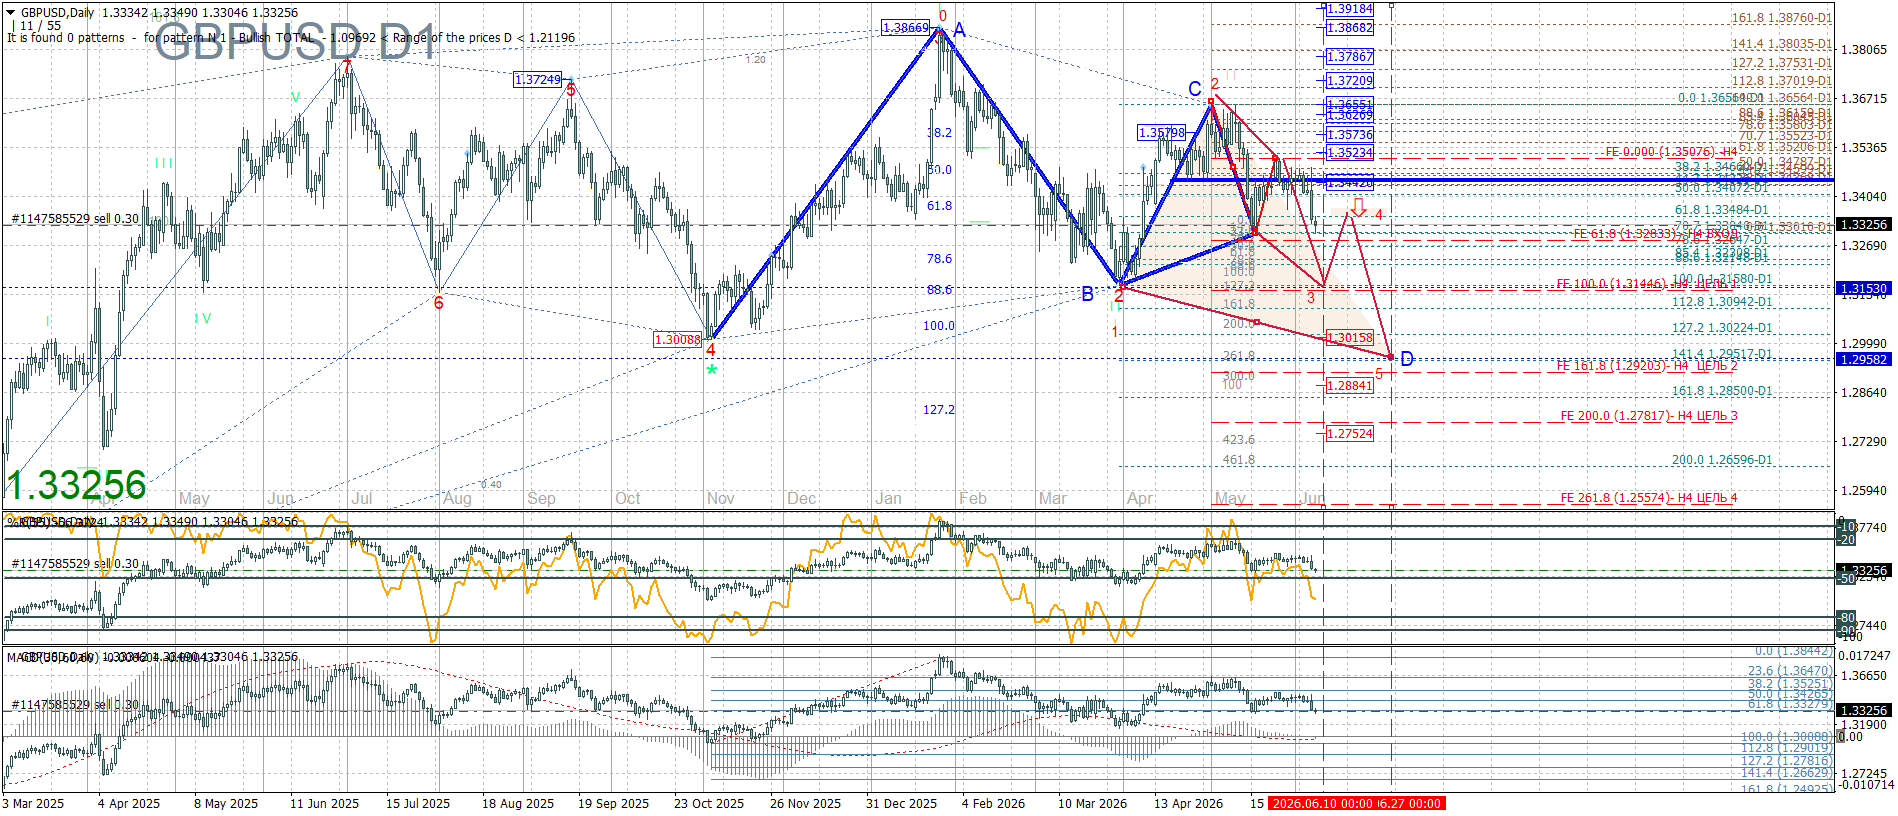Select the 23.6 (1.36470) level in lower sub-window

click(1790, 671)
